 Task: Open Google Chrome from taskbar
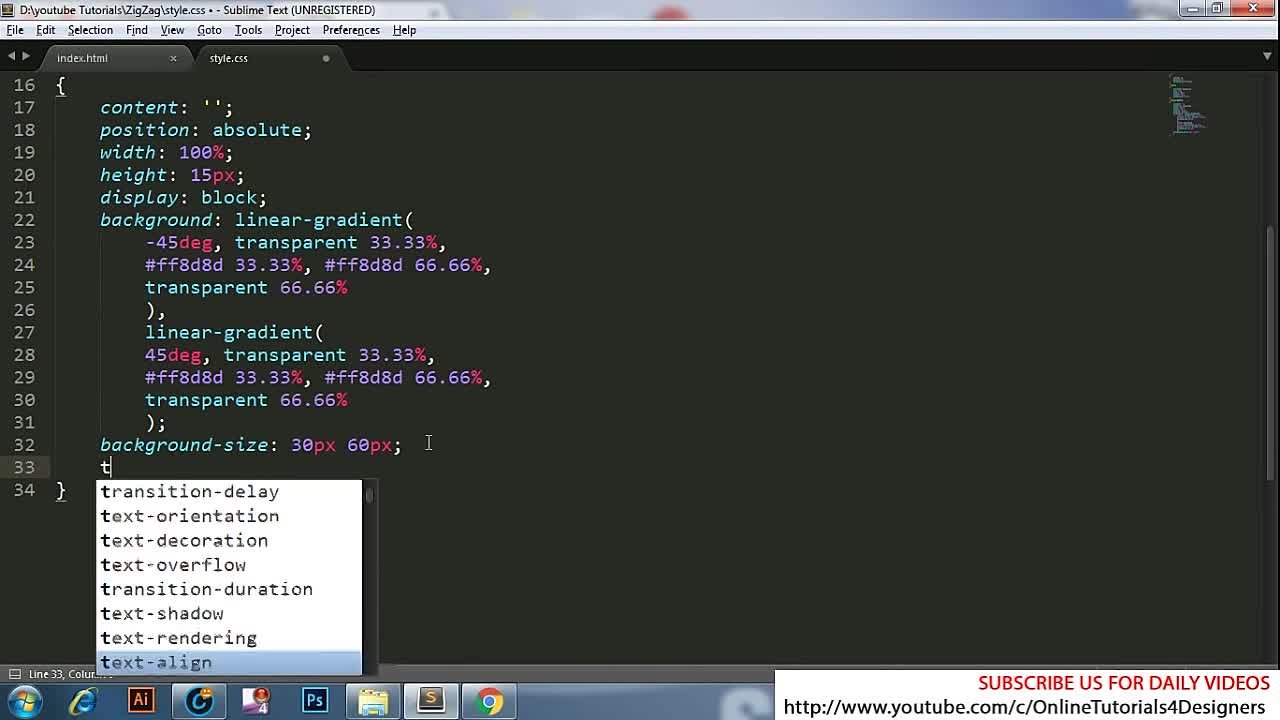point(490,701)
